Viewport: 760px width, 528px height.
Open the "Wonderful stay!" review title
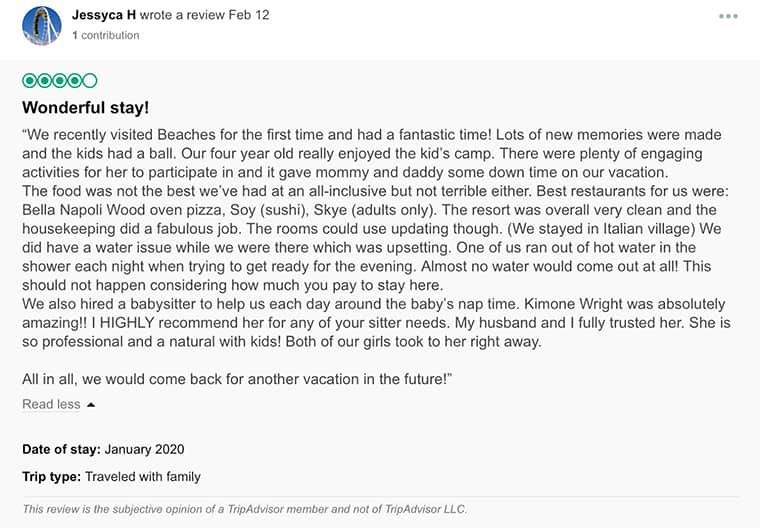pos(85,107)
